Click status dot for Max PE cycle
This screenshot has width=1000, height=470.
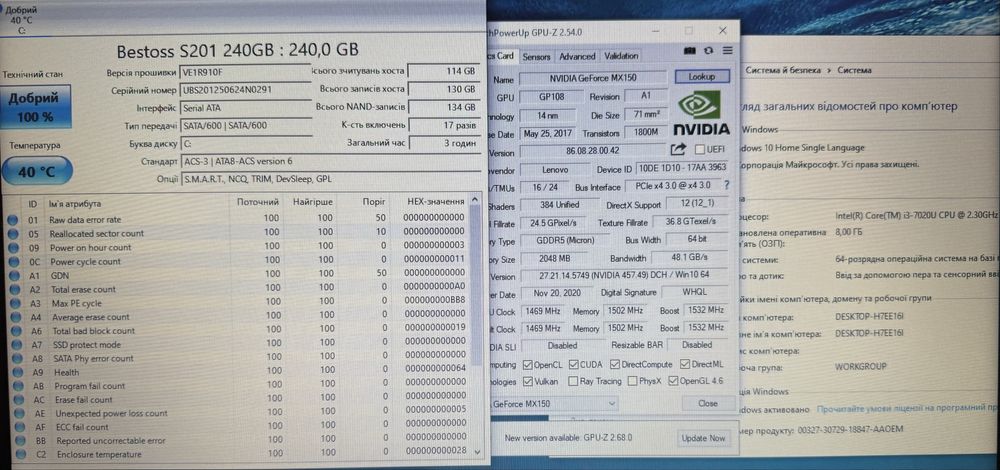tap(13, 303)
